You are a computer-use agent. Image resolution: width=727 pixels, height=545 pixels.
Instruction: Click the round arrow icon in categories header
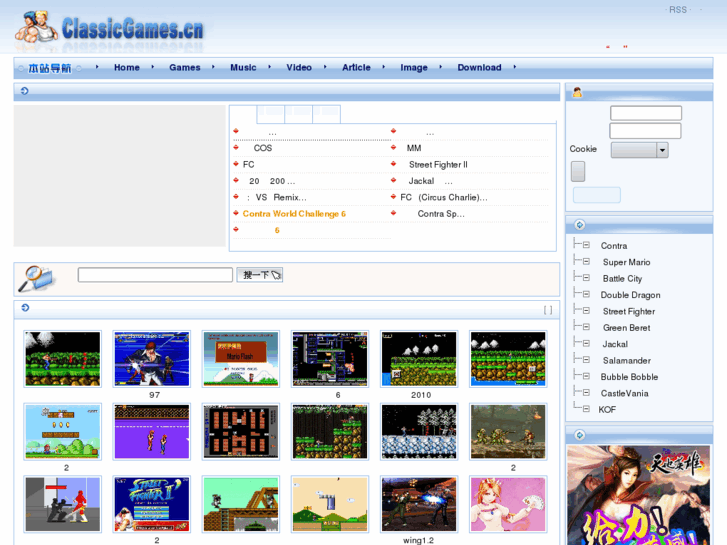pyautogui.click(x=580, y=225)
